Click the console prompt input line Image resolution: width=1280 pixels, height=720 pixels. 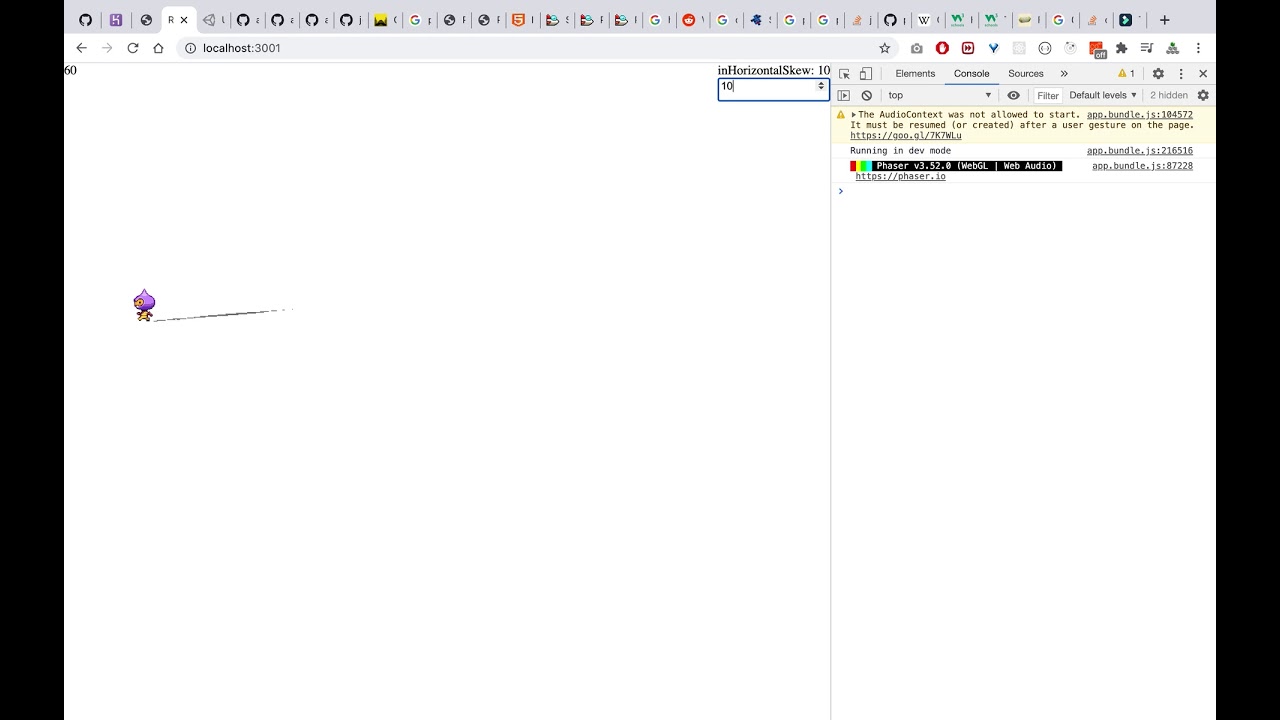tap(1023, 191)
